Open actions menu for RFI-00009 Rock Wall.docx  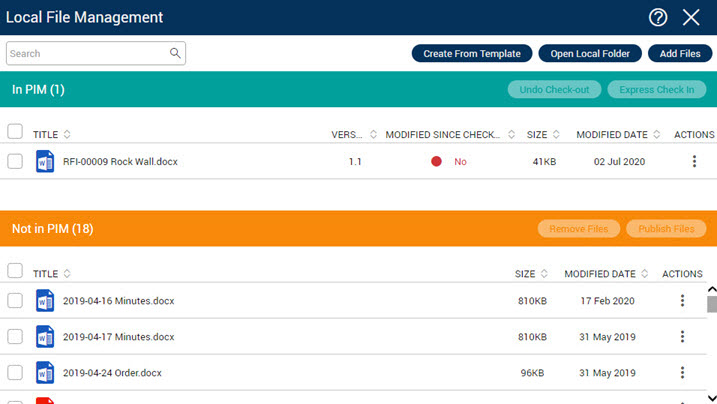click(694, 161)
